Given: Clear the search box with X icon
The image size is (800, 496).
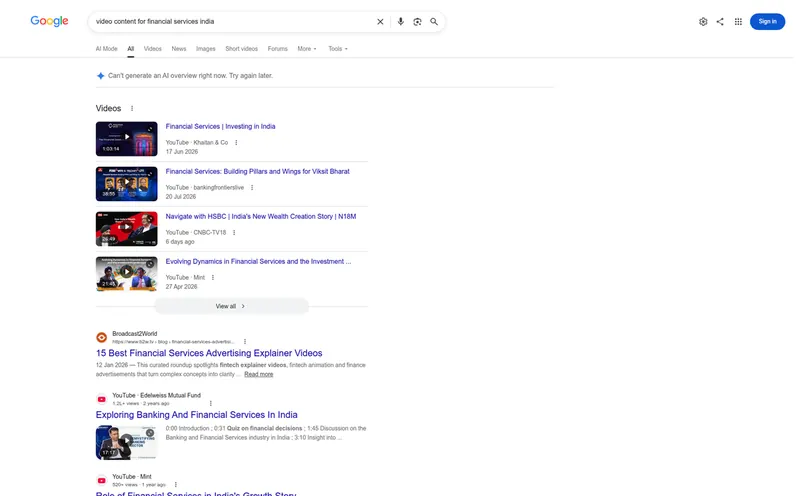Looking at the screenshot, I should pos(380,21).
